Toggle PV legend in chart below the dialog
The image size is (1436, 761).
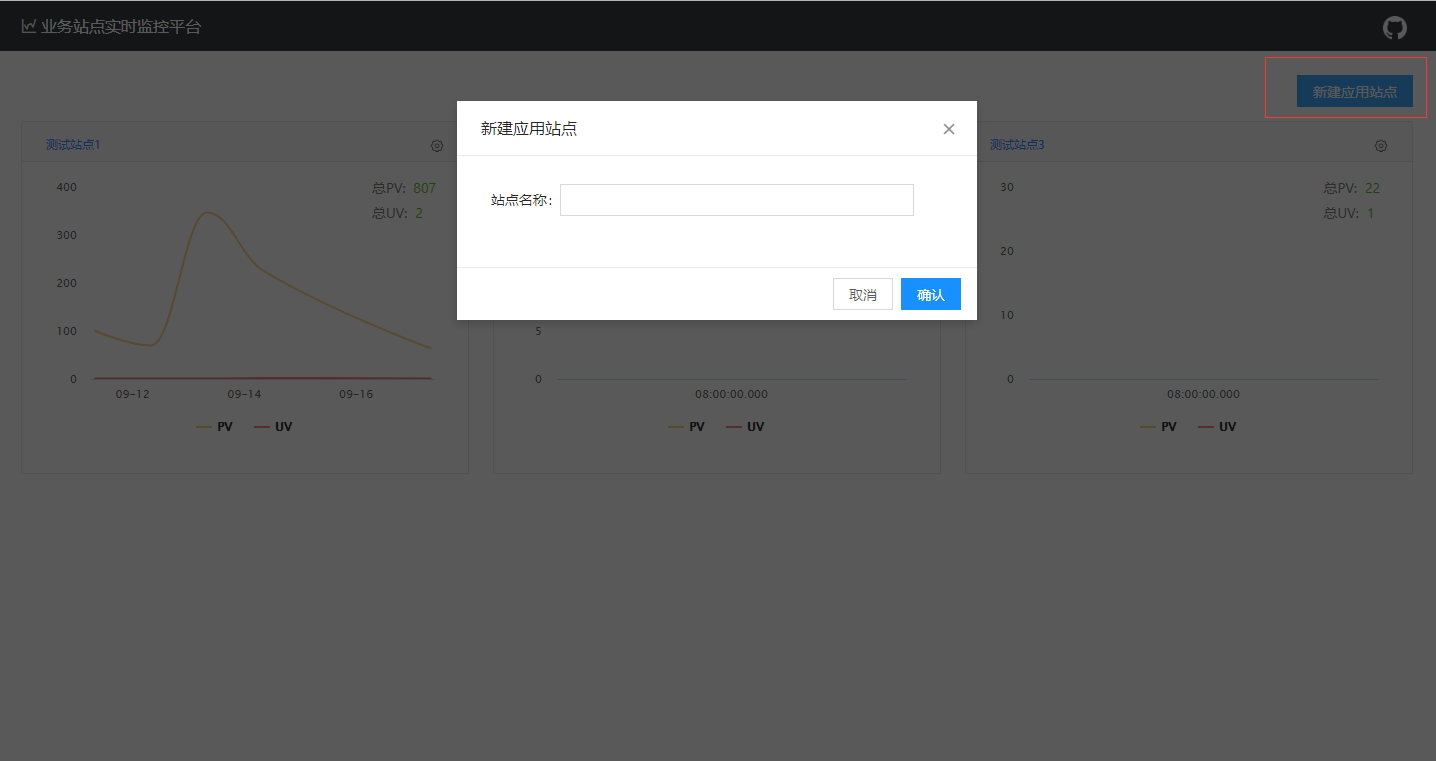pyautogui.click(x=686, y=427)
